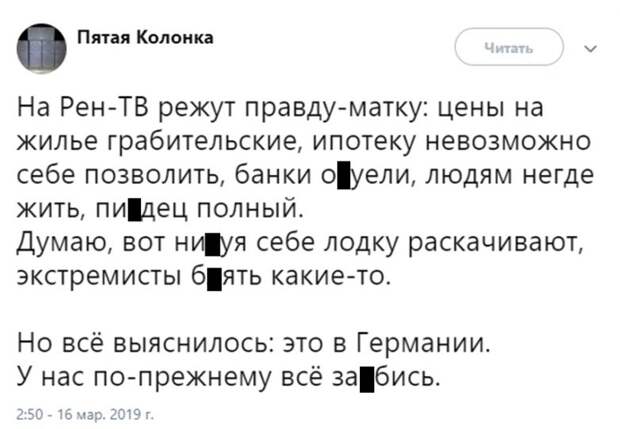Image resolution: width=620 pixels, height=429 pixels.
Task: Click the black censor bar in пи█дец
Action: [136, 209]
